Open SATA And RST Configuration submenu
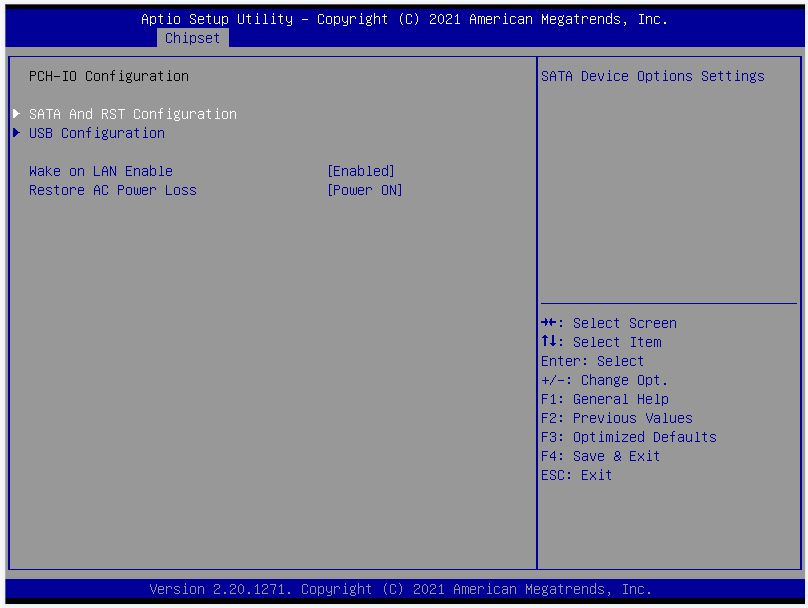 (133, 114)
